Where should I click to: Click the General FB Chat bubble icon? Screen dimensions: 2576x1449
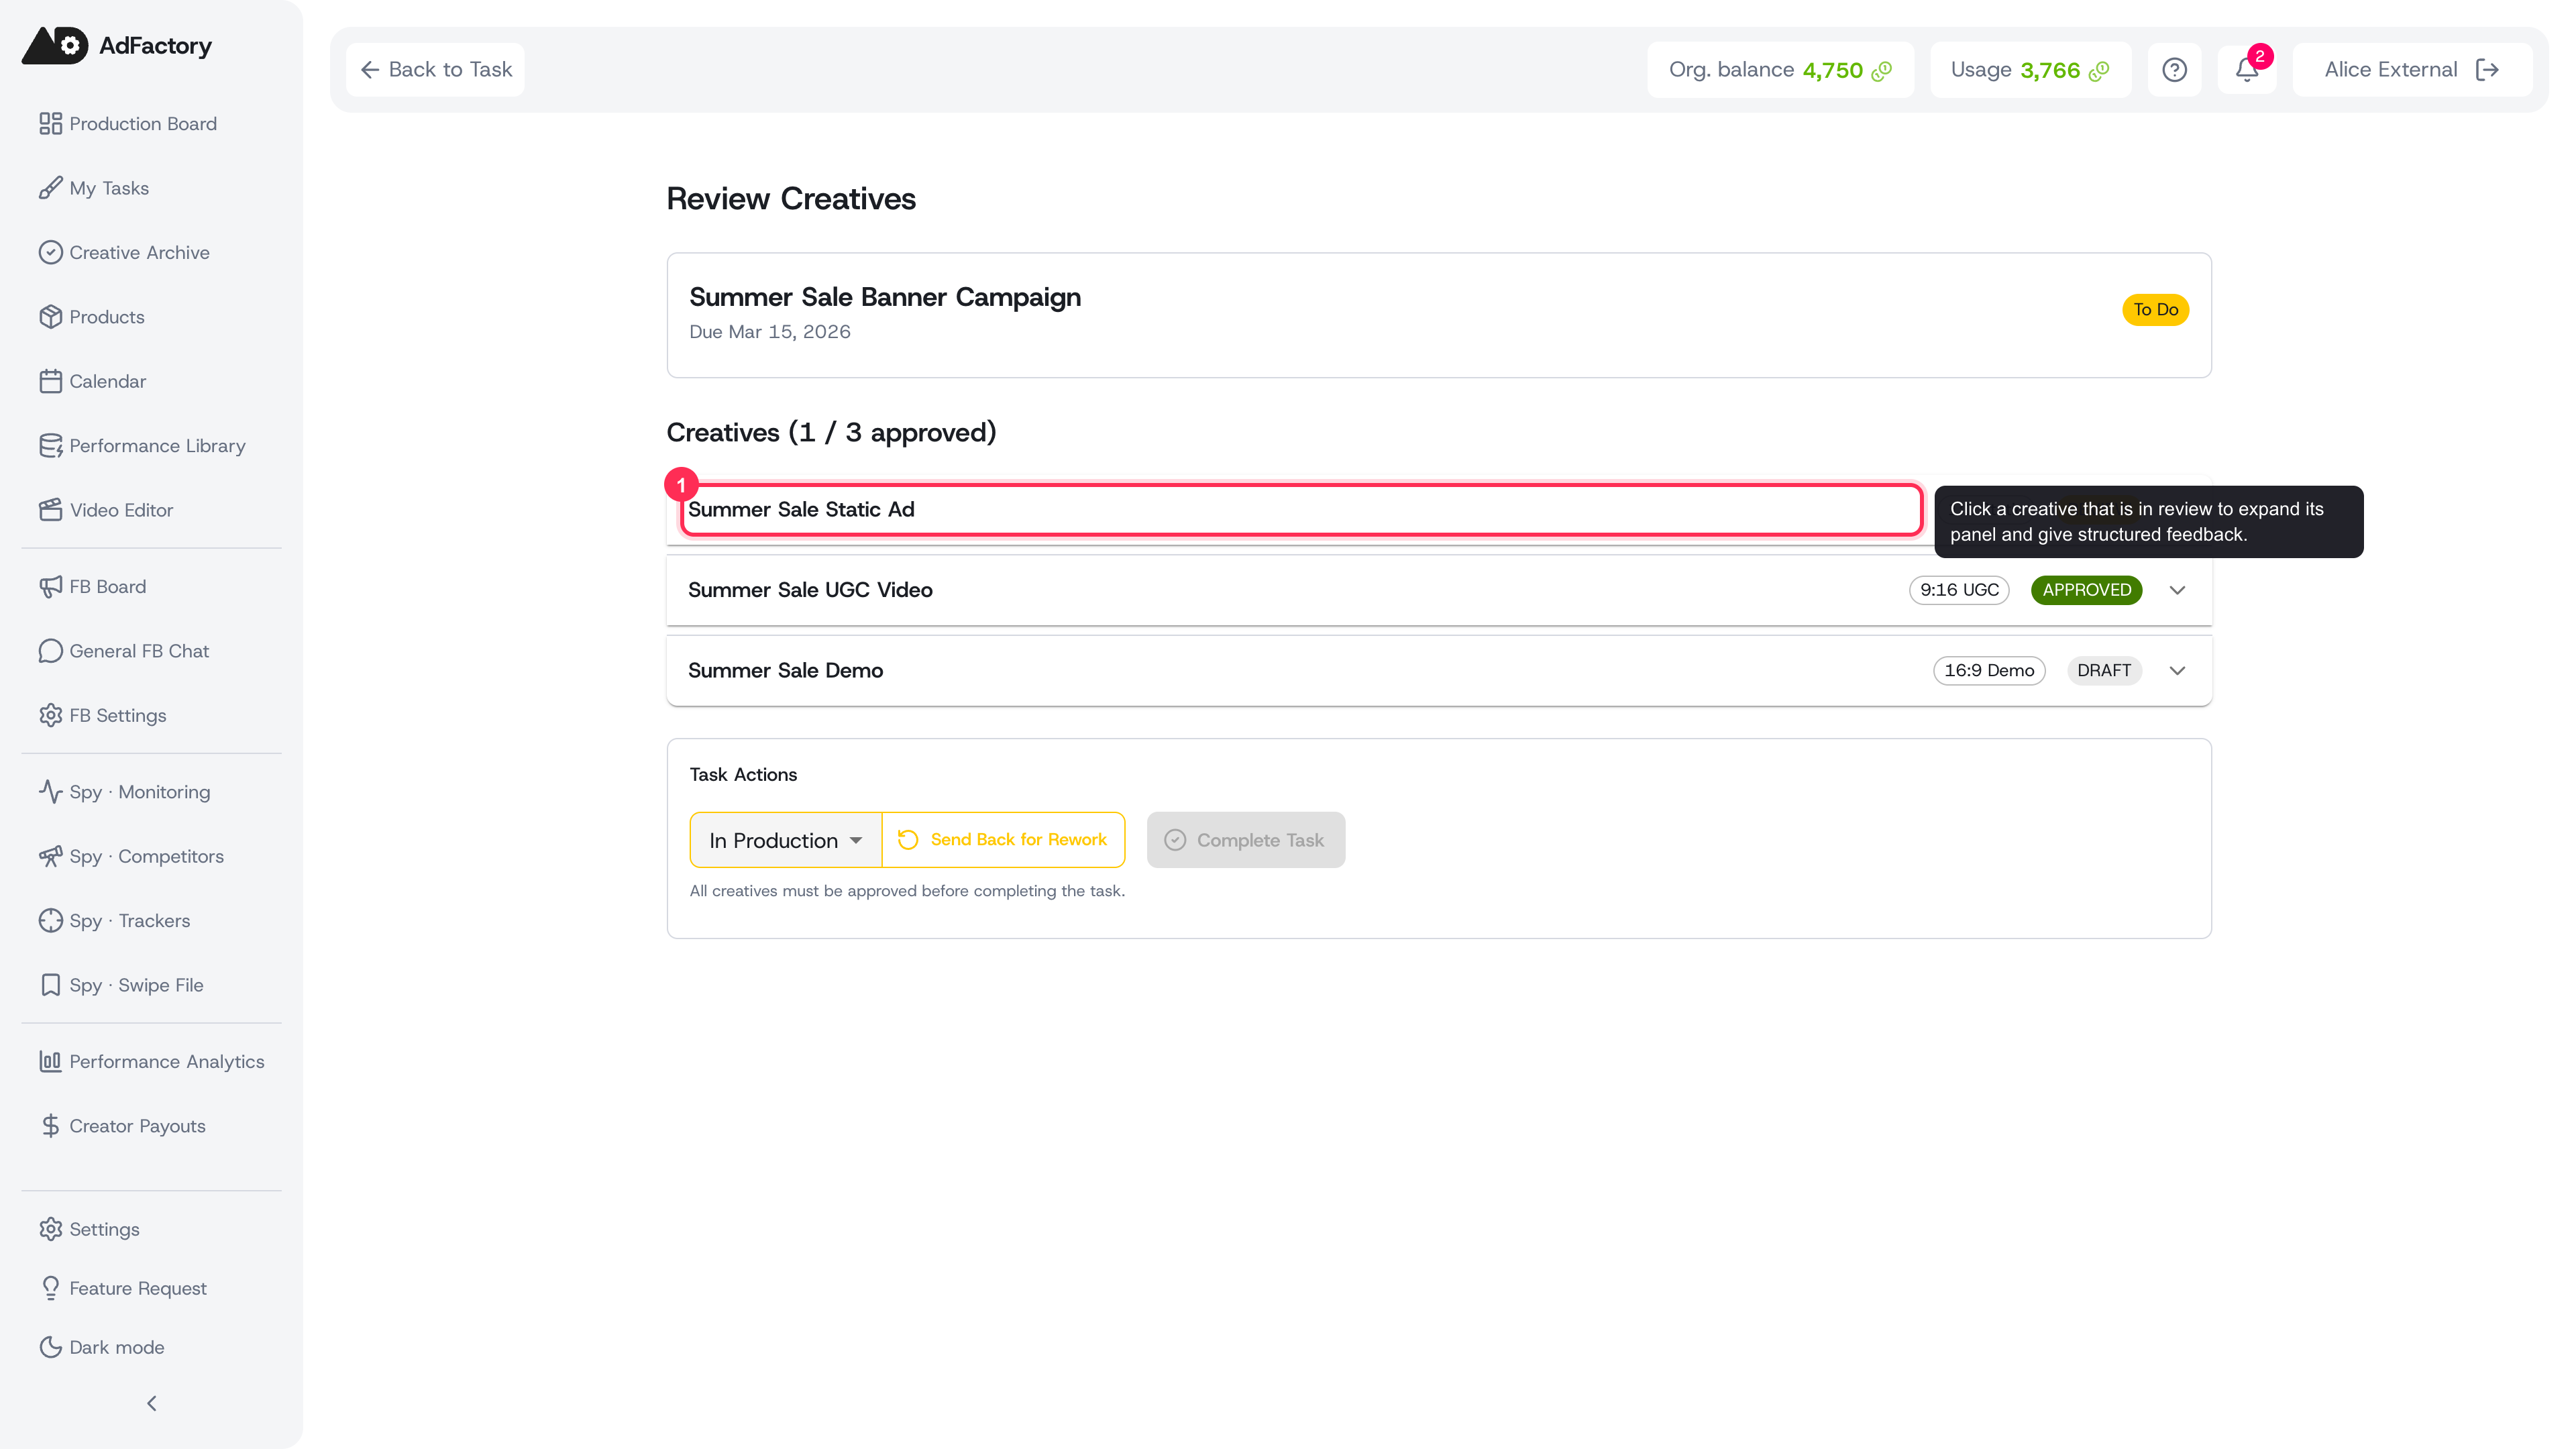pos(51,651)
